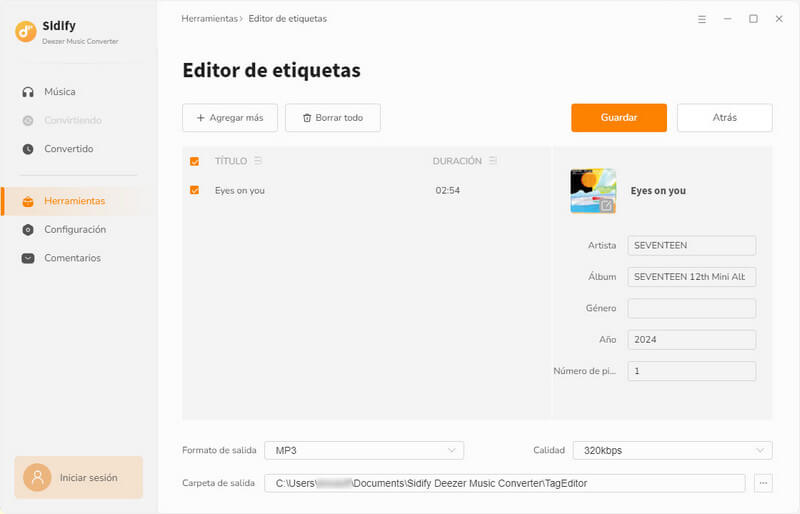Click the edit cover art icon
The width and height of the screenshot is (800, 514).
[x=606, y=205]
